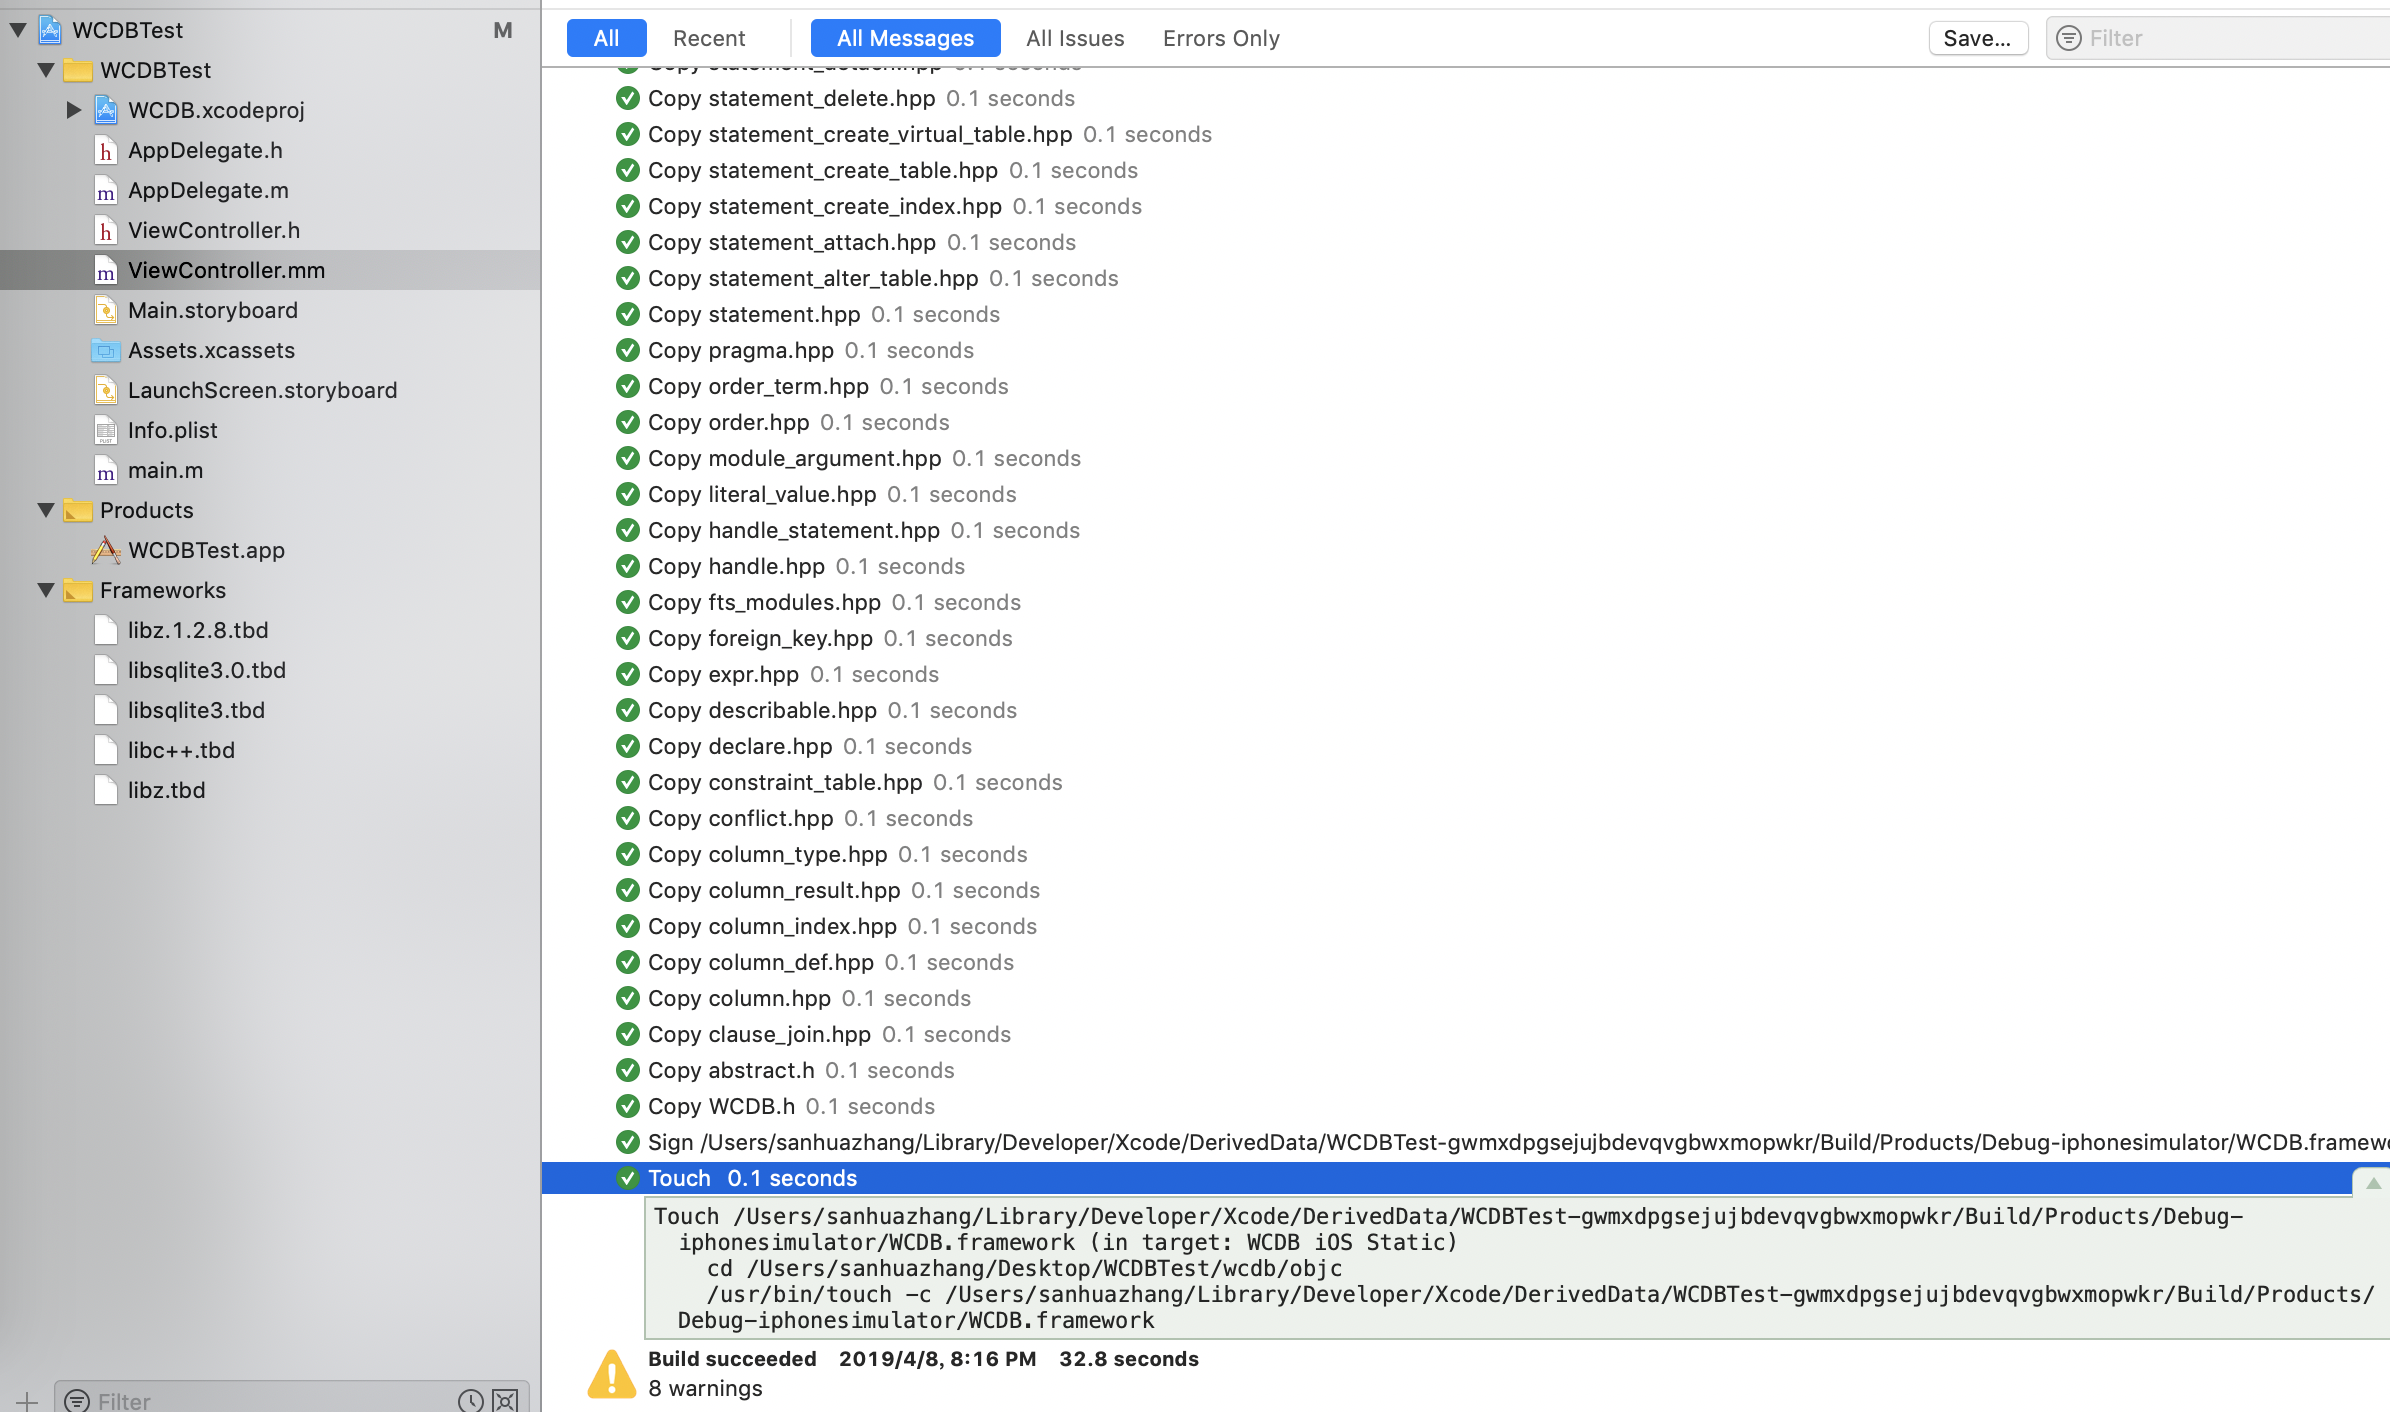Image resolution: width=2390 pixels, height=1412 pixels.
Task: Click the Save... button
Action: pyautogui.click(x=1978, y=38)
